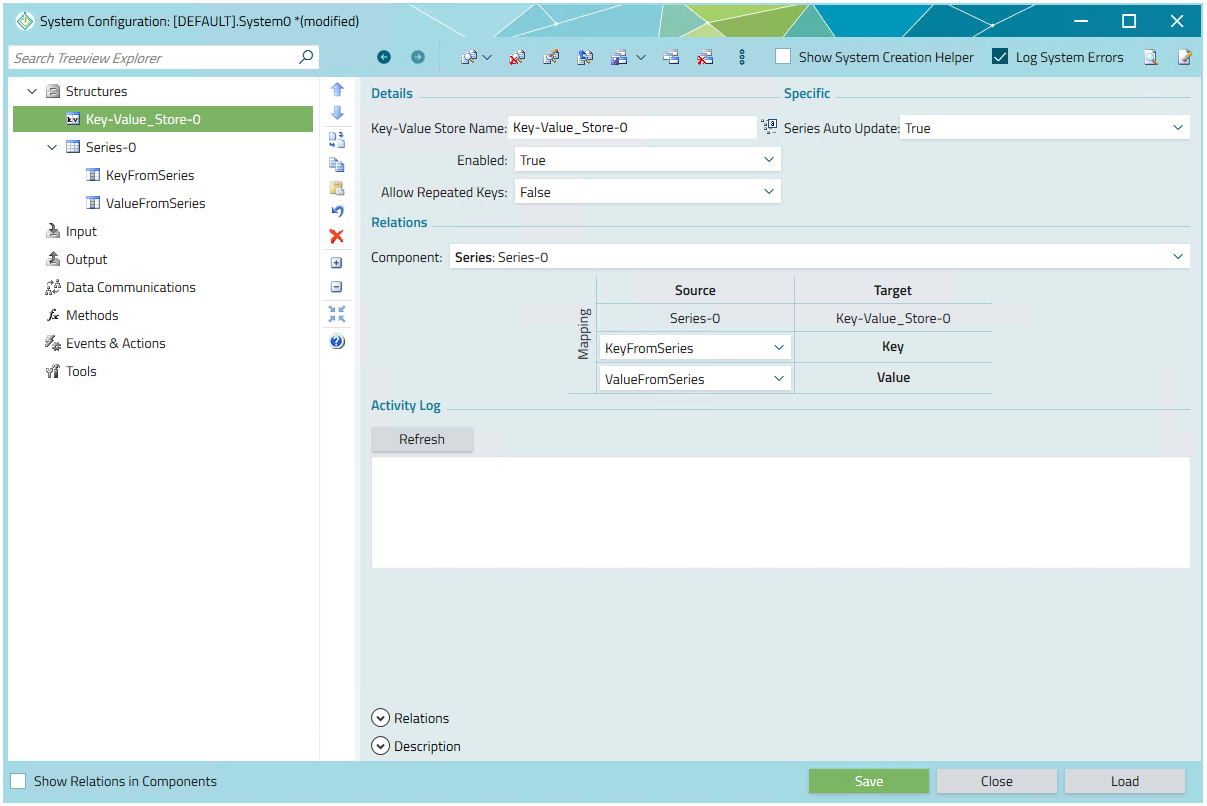Click the blue help question mark icon
1207x806 pixels.
[x=337, y=342]
